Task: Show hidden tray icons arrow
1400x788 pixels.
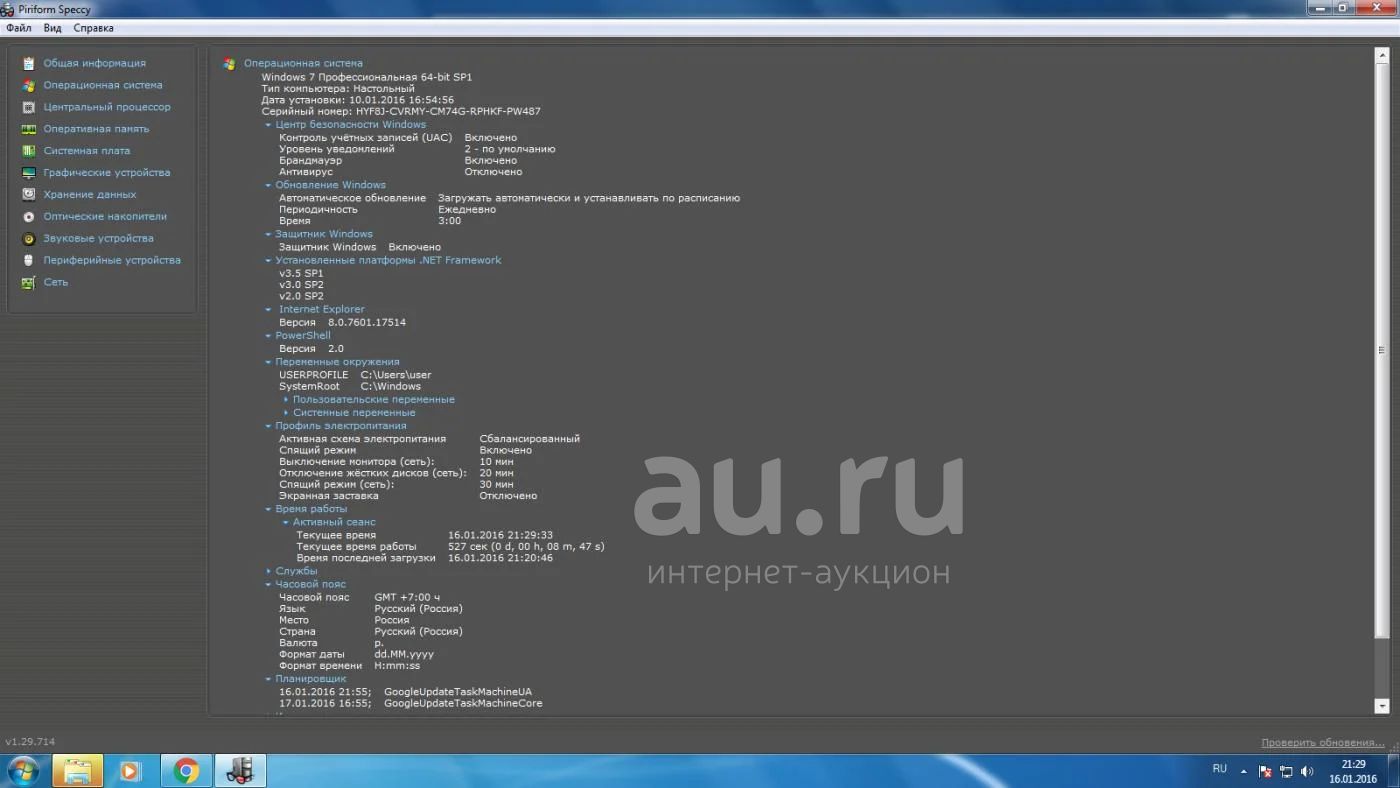Action: click(x=1244, y=771)
